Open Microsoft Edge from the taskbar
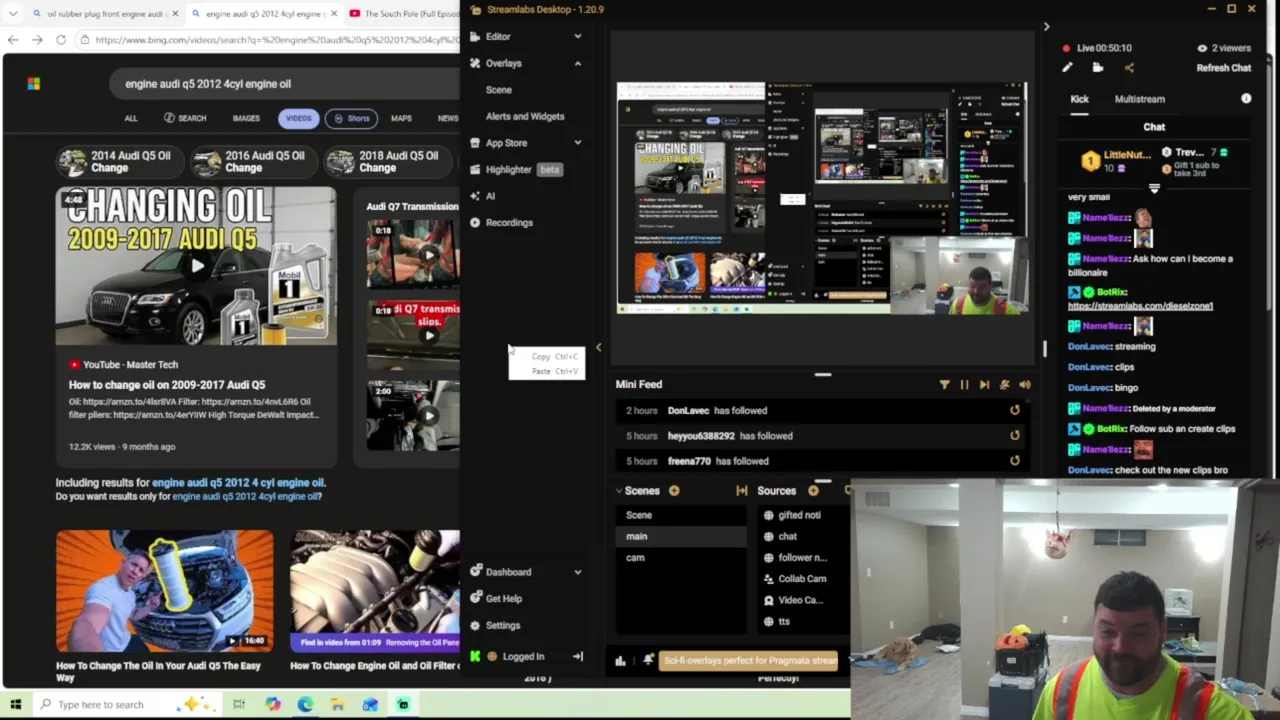 [305, 704]
